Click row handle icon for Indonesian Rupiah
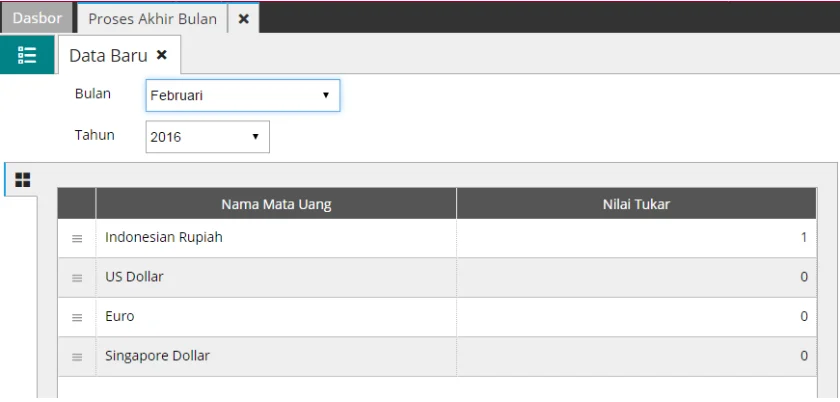Screen dimensions: 840x402 (x=77, y=239)
